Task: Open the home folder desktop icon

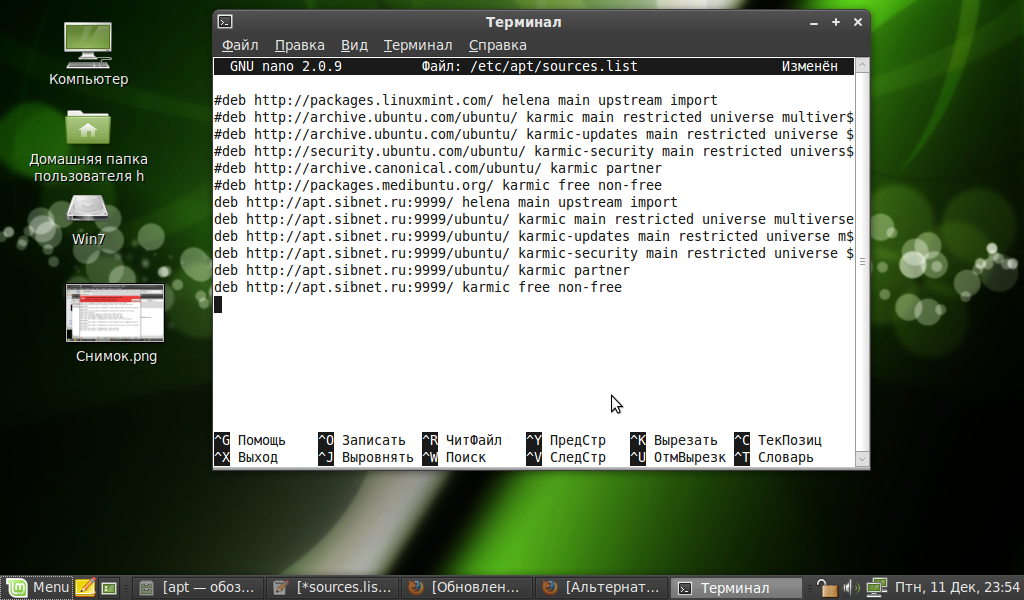Action: pyautogui.click(x=88, y=146)
